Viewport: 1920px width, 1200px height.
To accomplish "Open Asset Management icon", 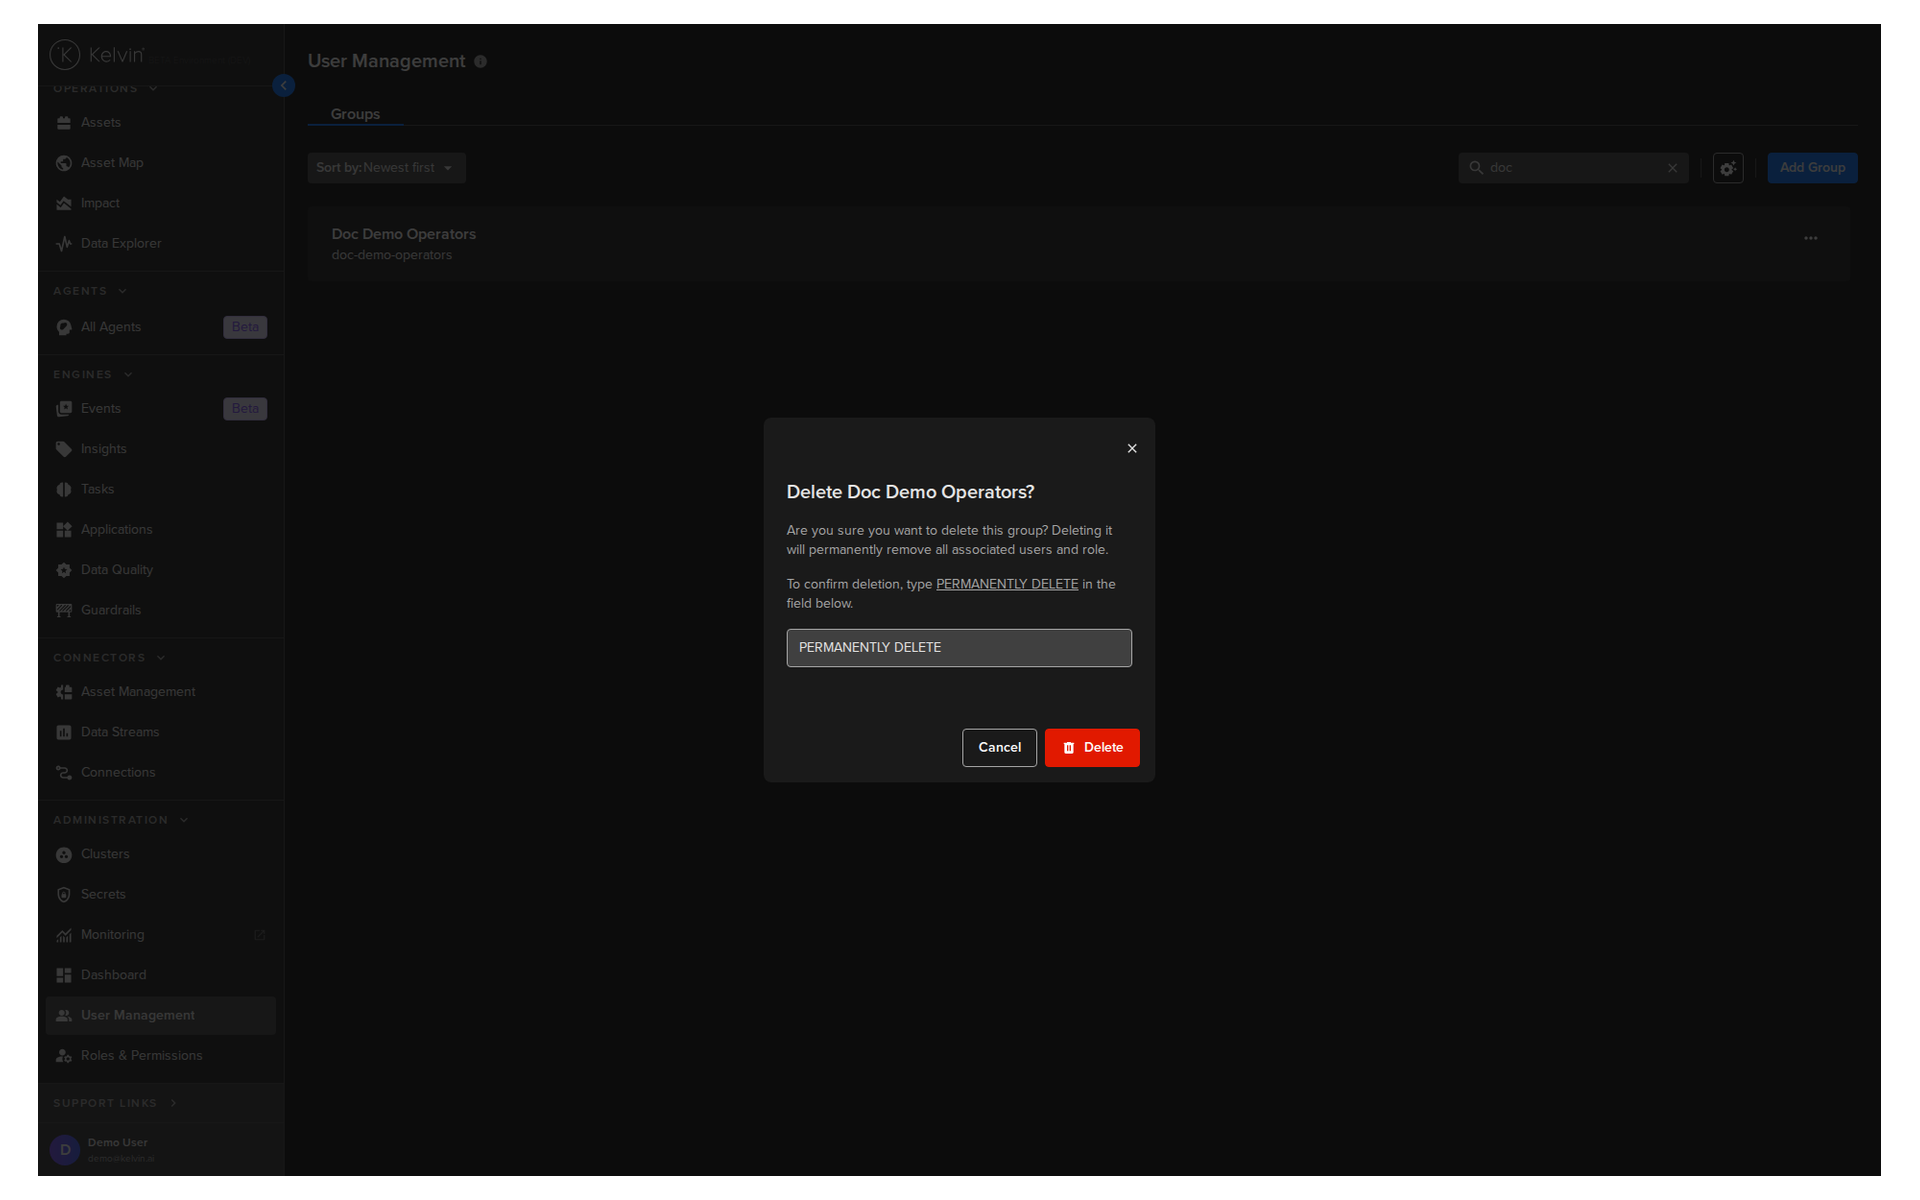I will (64, 692).
